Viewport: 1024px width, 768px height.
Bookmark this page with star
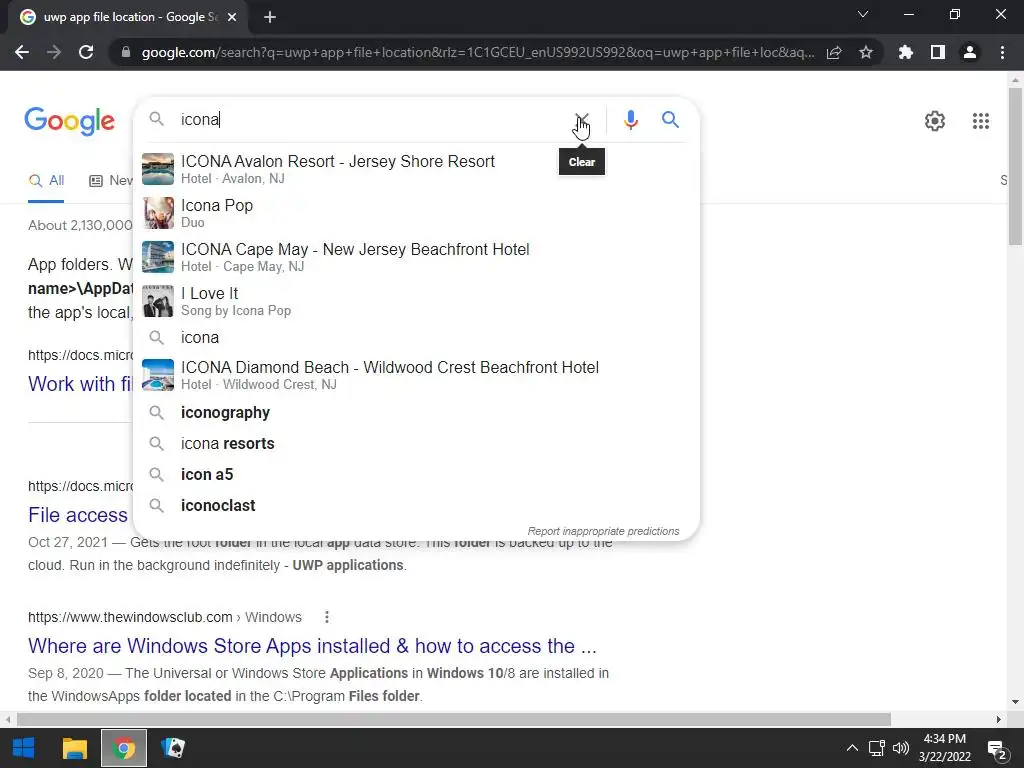pyautogui.click(x=866, y=52)
